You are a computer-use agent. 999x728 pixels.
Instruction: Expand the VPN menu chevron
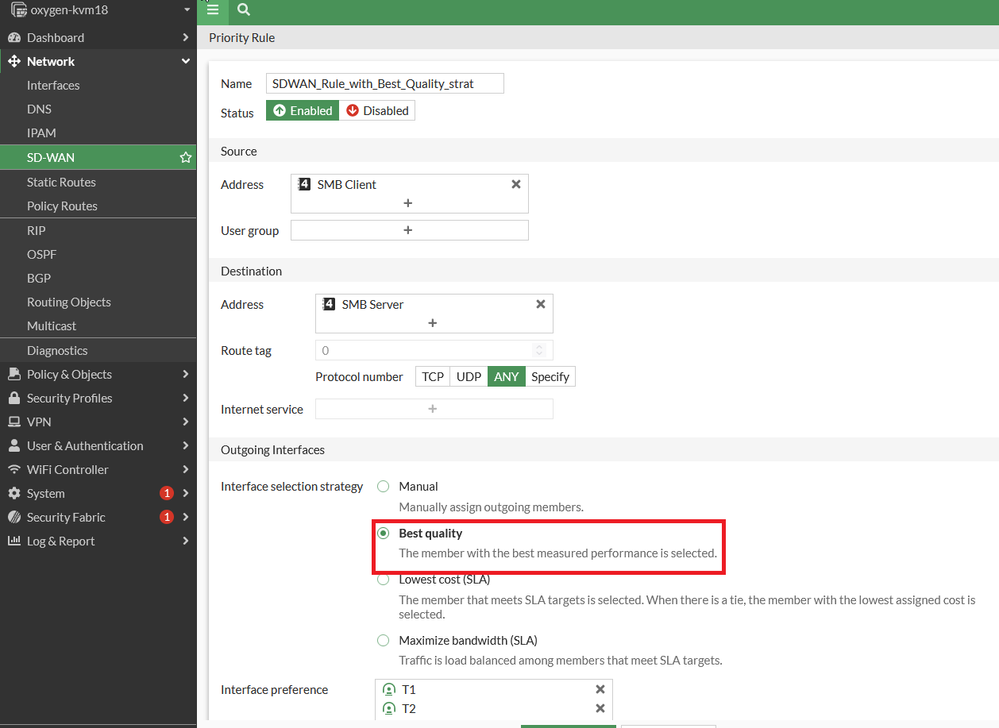(185, 422)
